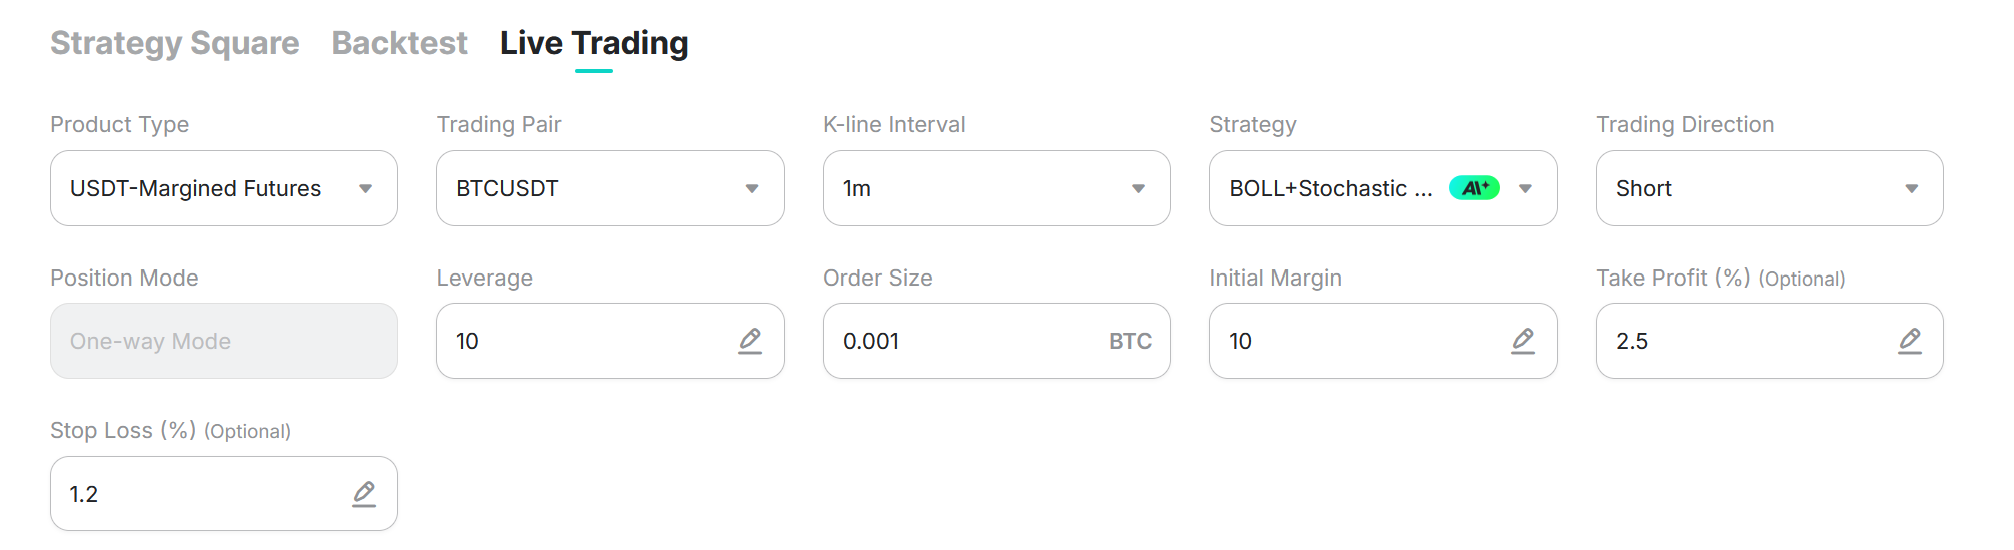Click the Stop Loss edit pencil icon

pos(364,494)
